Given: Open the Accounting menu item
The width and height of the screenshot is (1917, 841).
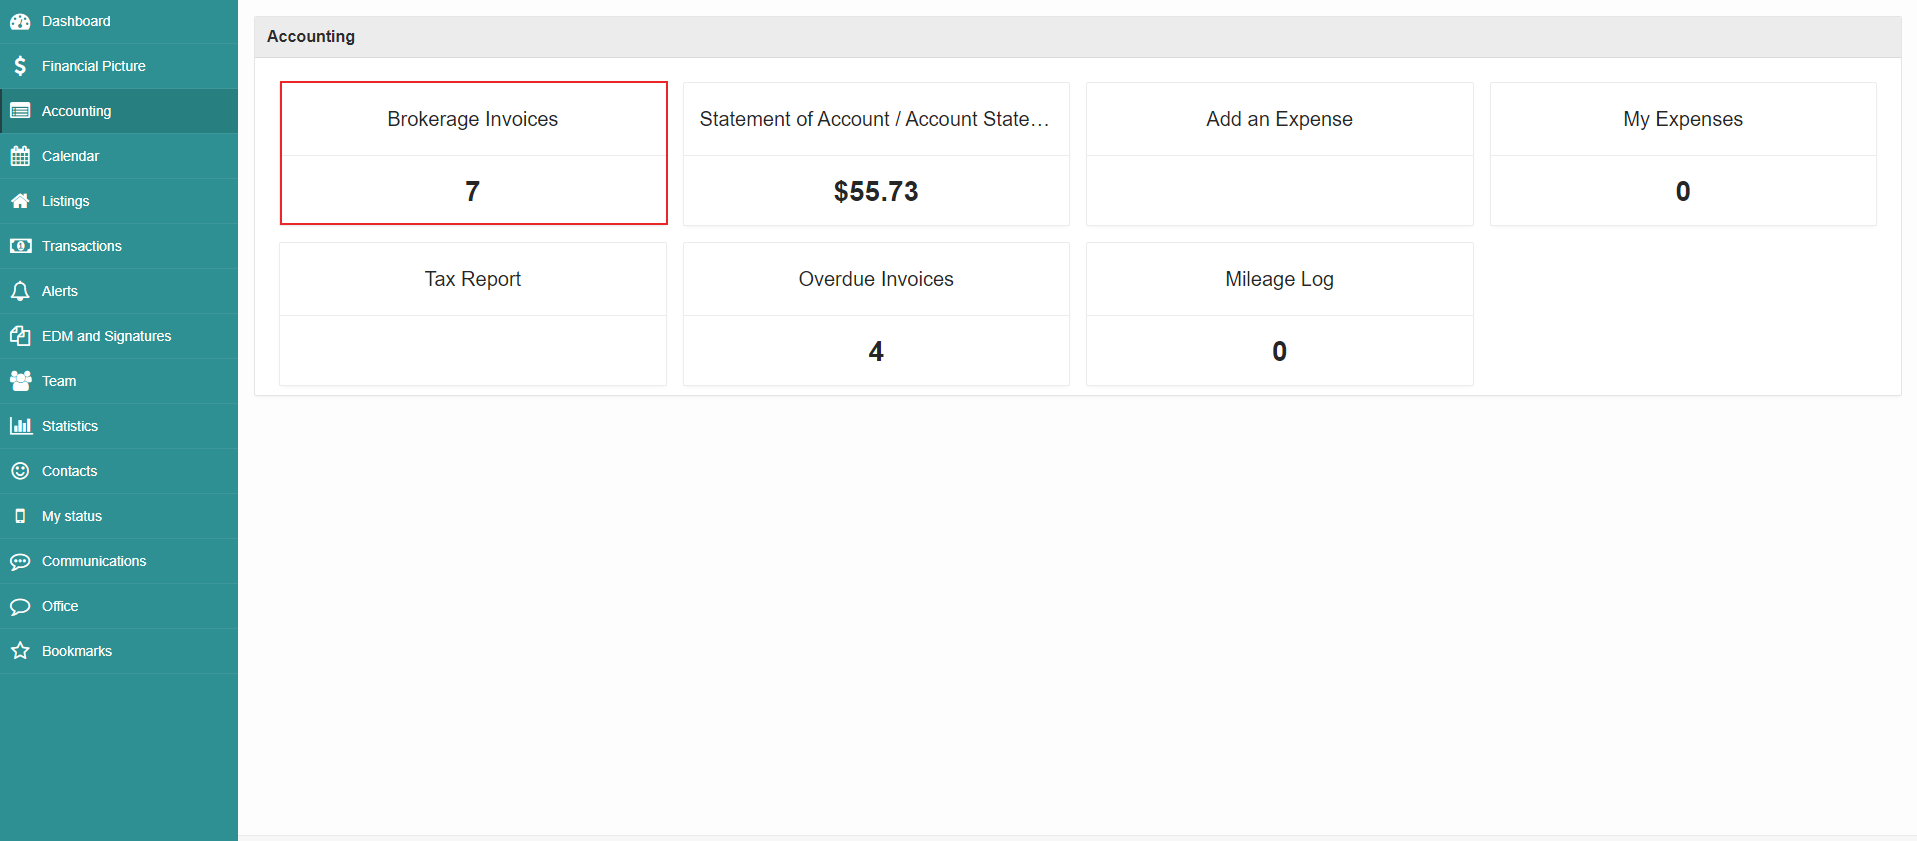Looking at the screenshot, I should 76,111.
